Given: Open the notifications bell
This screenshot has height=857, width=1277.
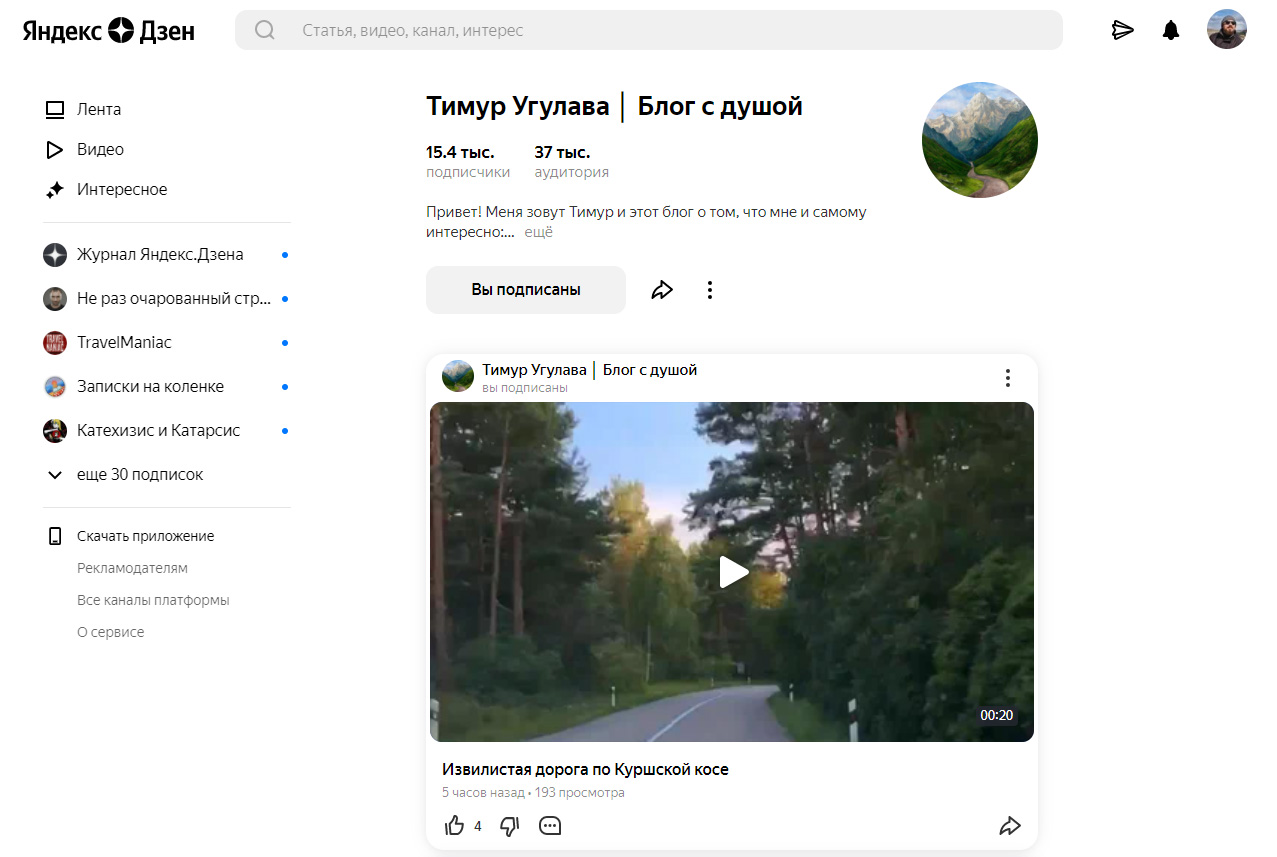Looking at the screenshot, I should tap(1171, 30).
